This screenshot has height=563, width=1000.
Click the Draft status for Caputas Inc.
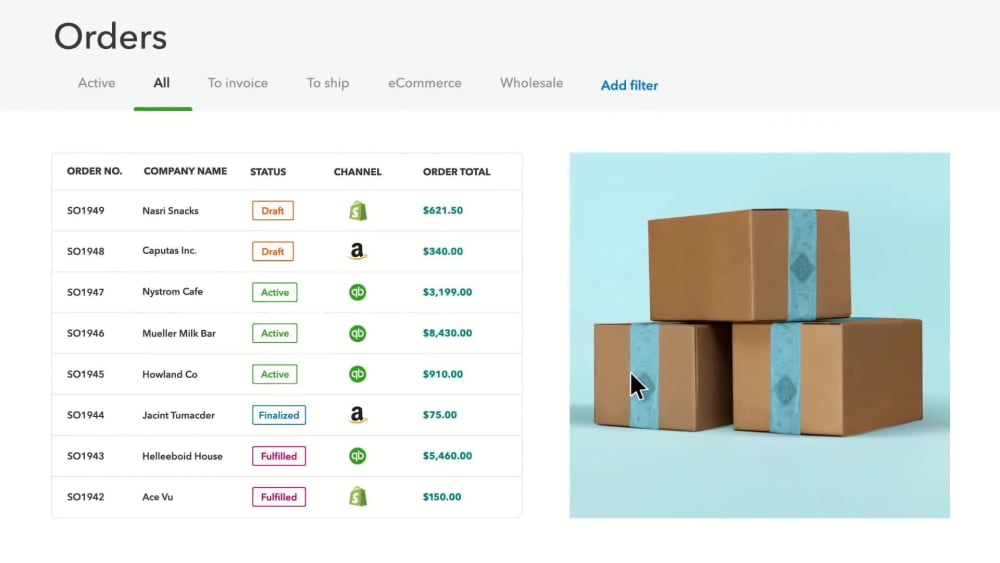[273, 251]
